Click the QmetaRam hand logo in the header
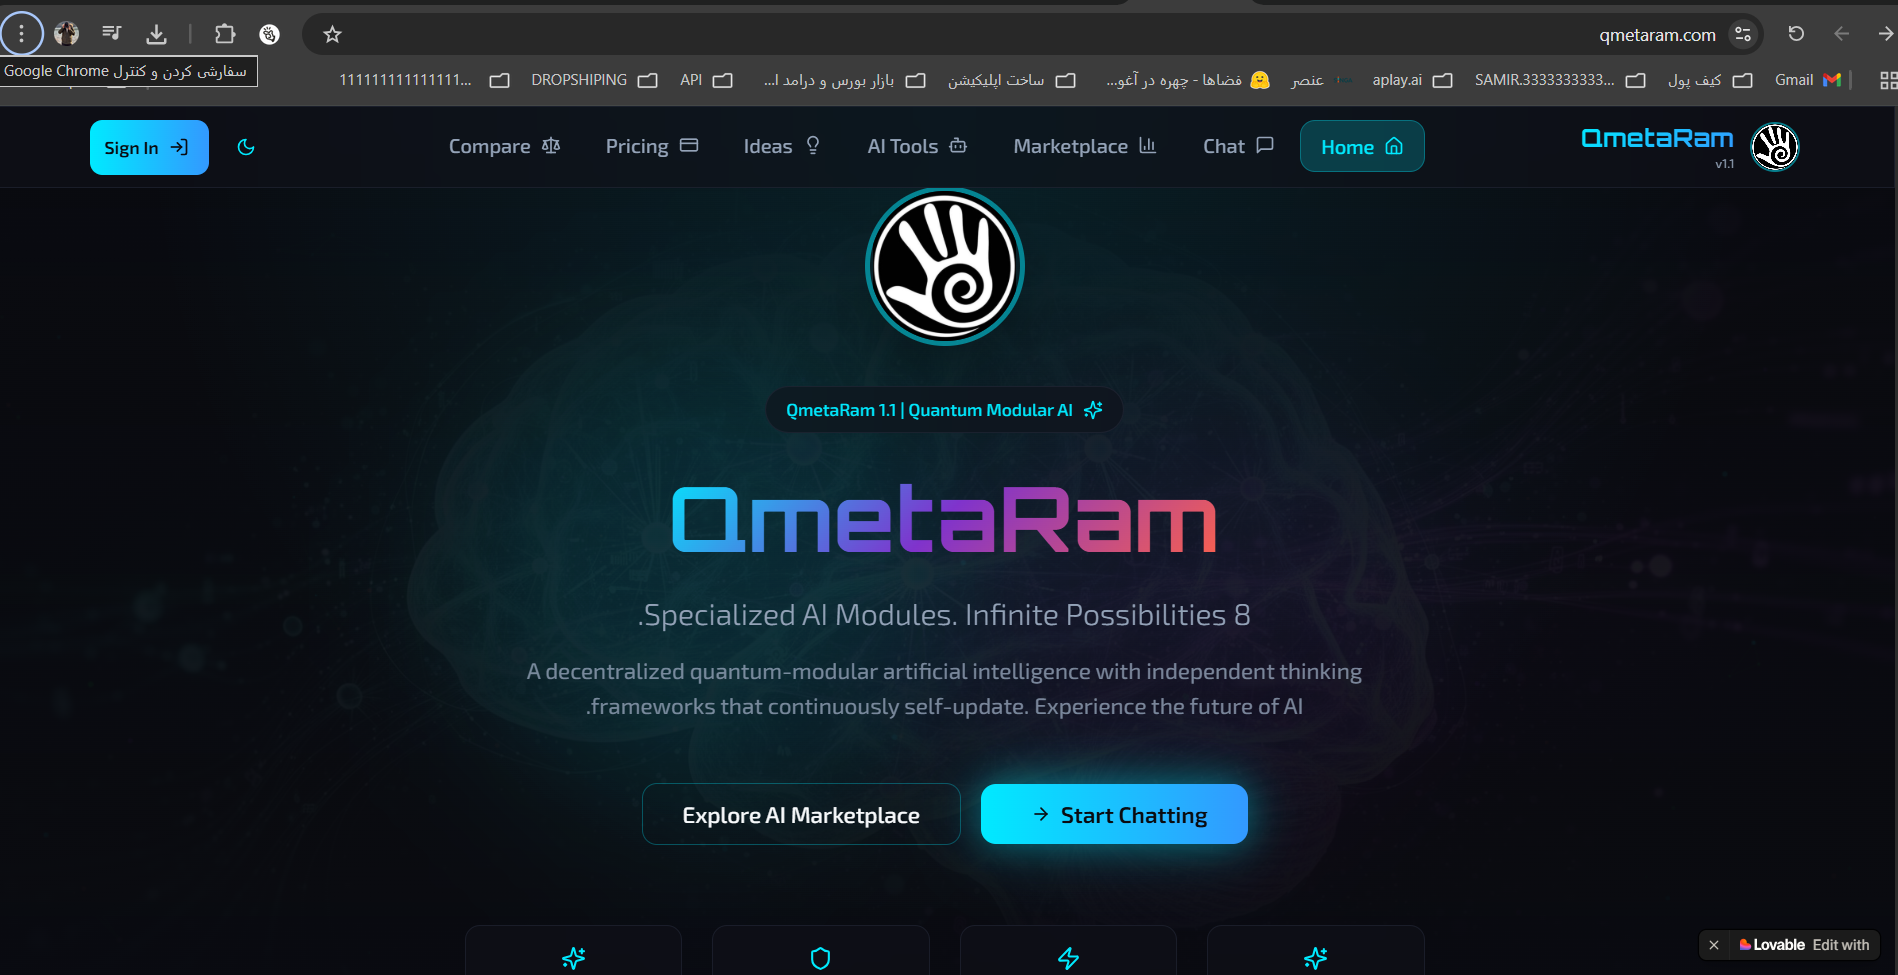Viewport: 1898px width, 975px height. tap(1773, 146)
